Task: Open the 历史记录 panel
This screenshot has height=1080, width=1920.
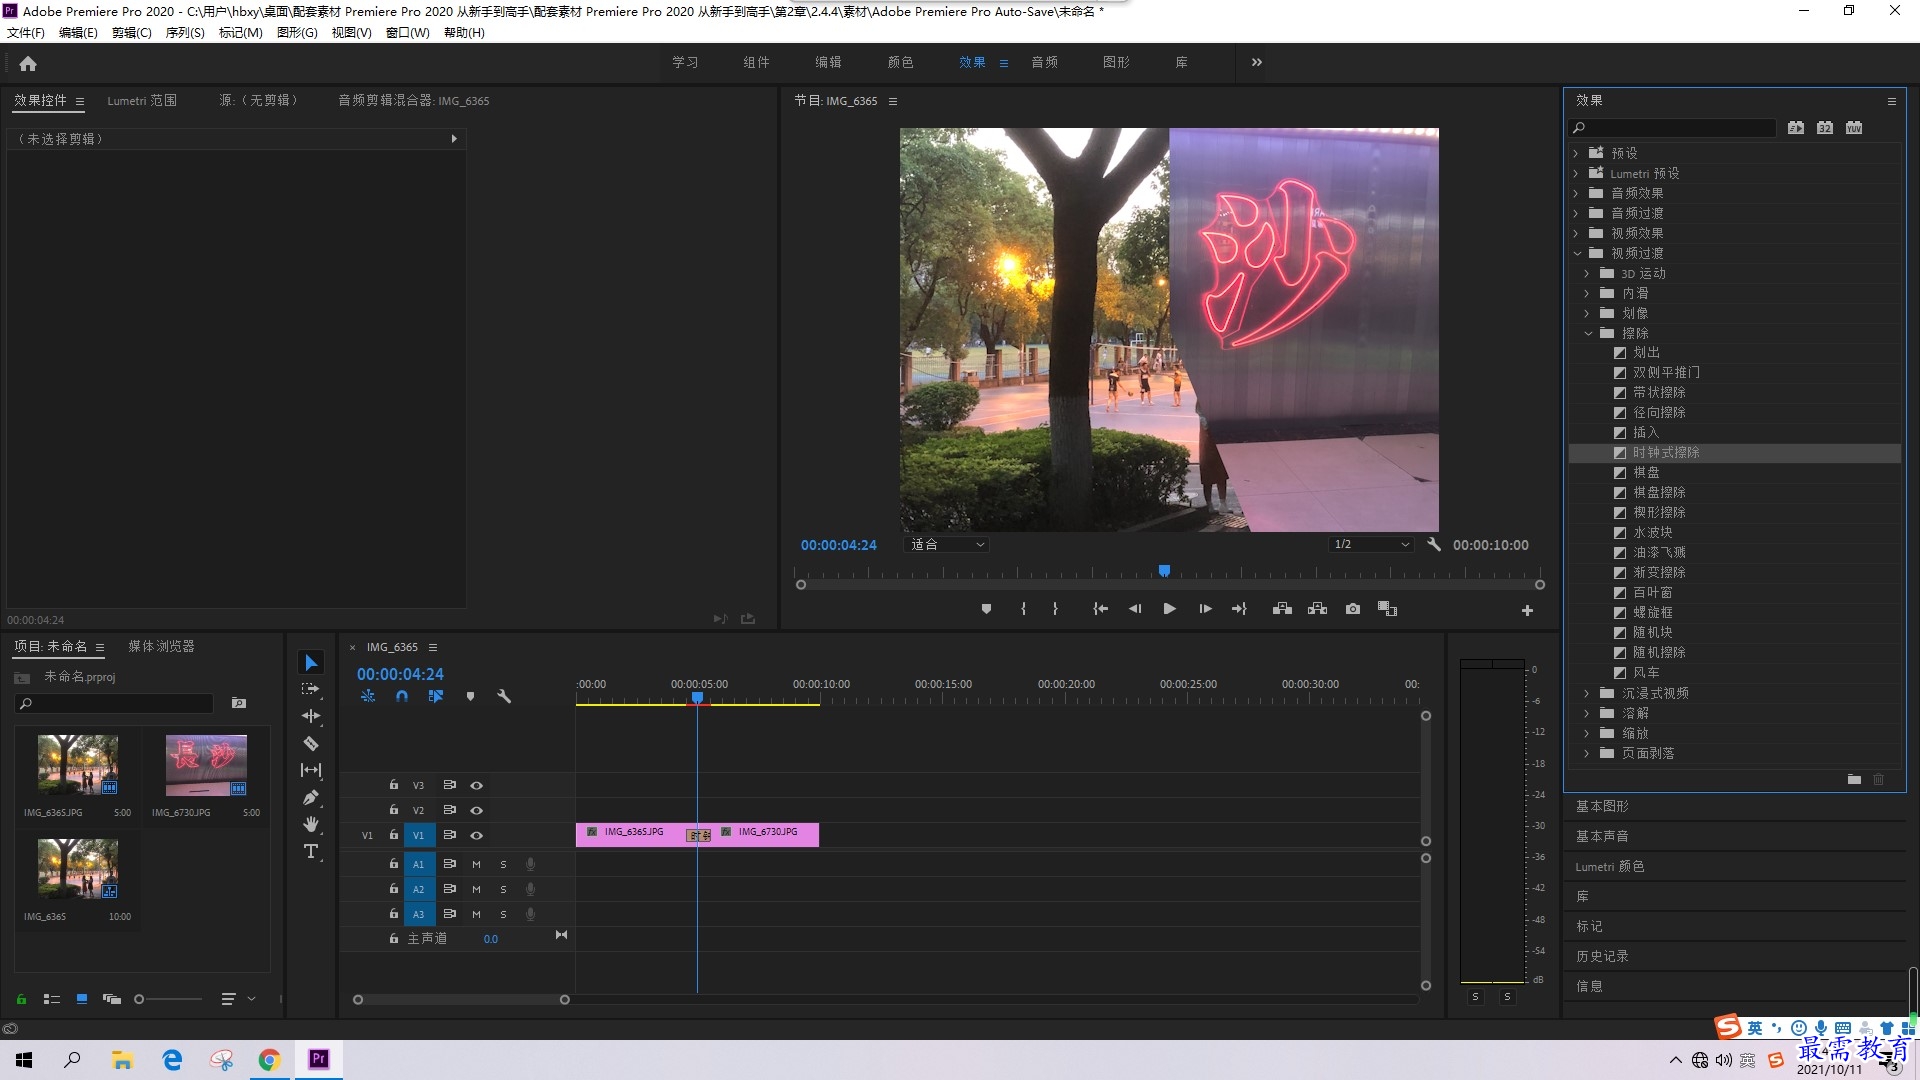Action: tap(1602, 956)
